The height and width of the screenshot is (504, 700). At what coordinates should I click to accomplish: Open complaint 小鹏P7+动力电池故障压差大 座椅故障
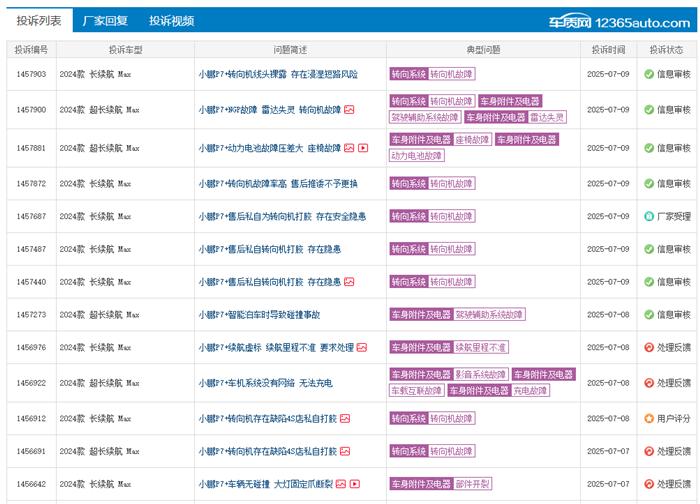(270, 148)
